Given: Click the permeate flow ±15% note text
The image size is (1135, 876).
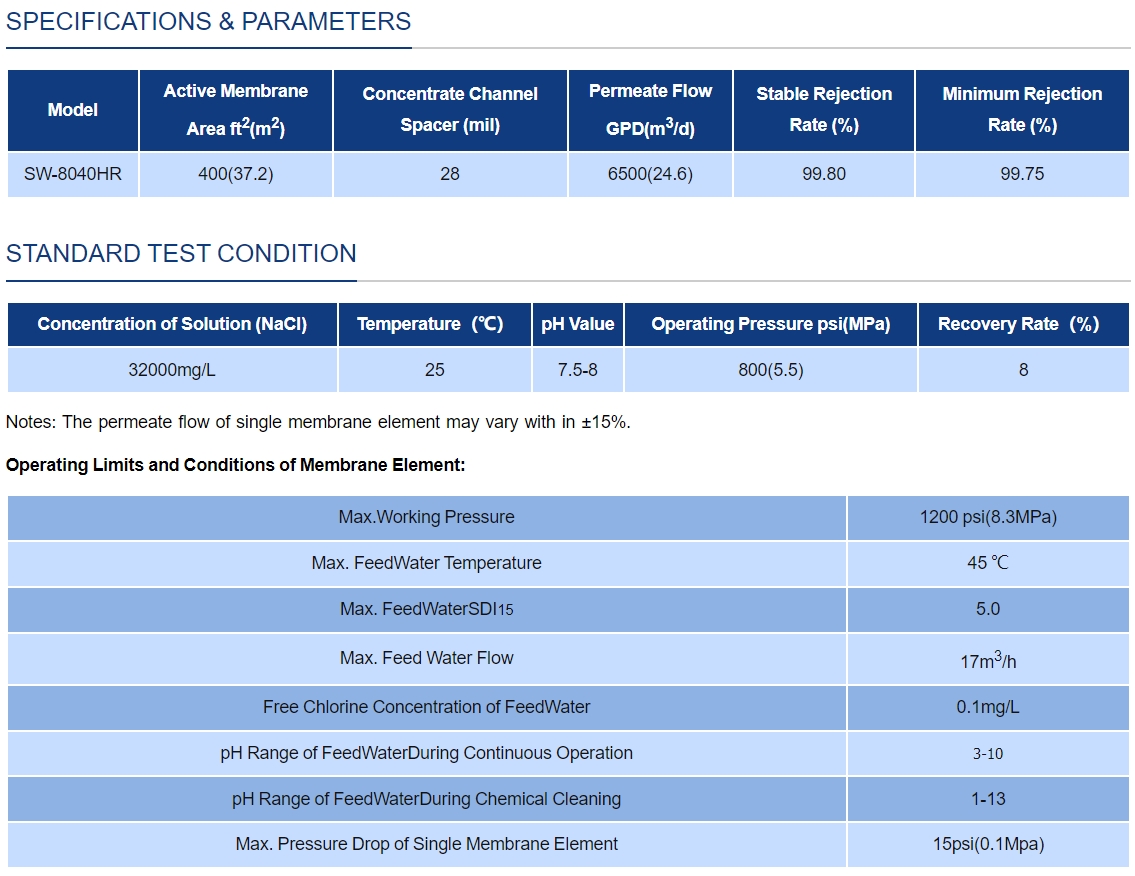Looking at the screenshot, I should (x=318, y=422).
